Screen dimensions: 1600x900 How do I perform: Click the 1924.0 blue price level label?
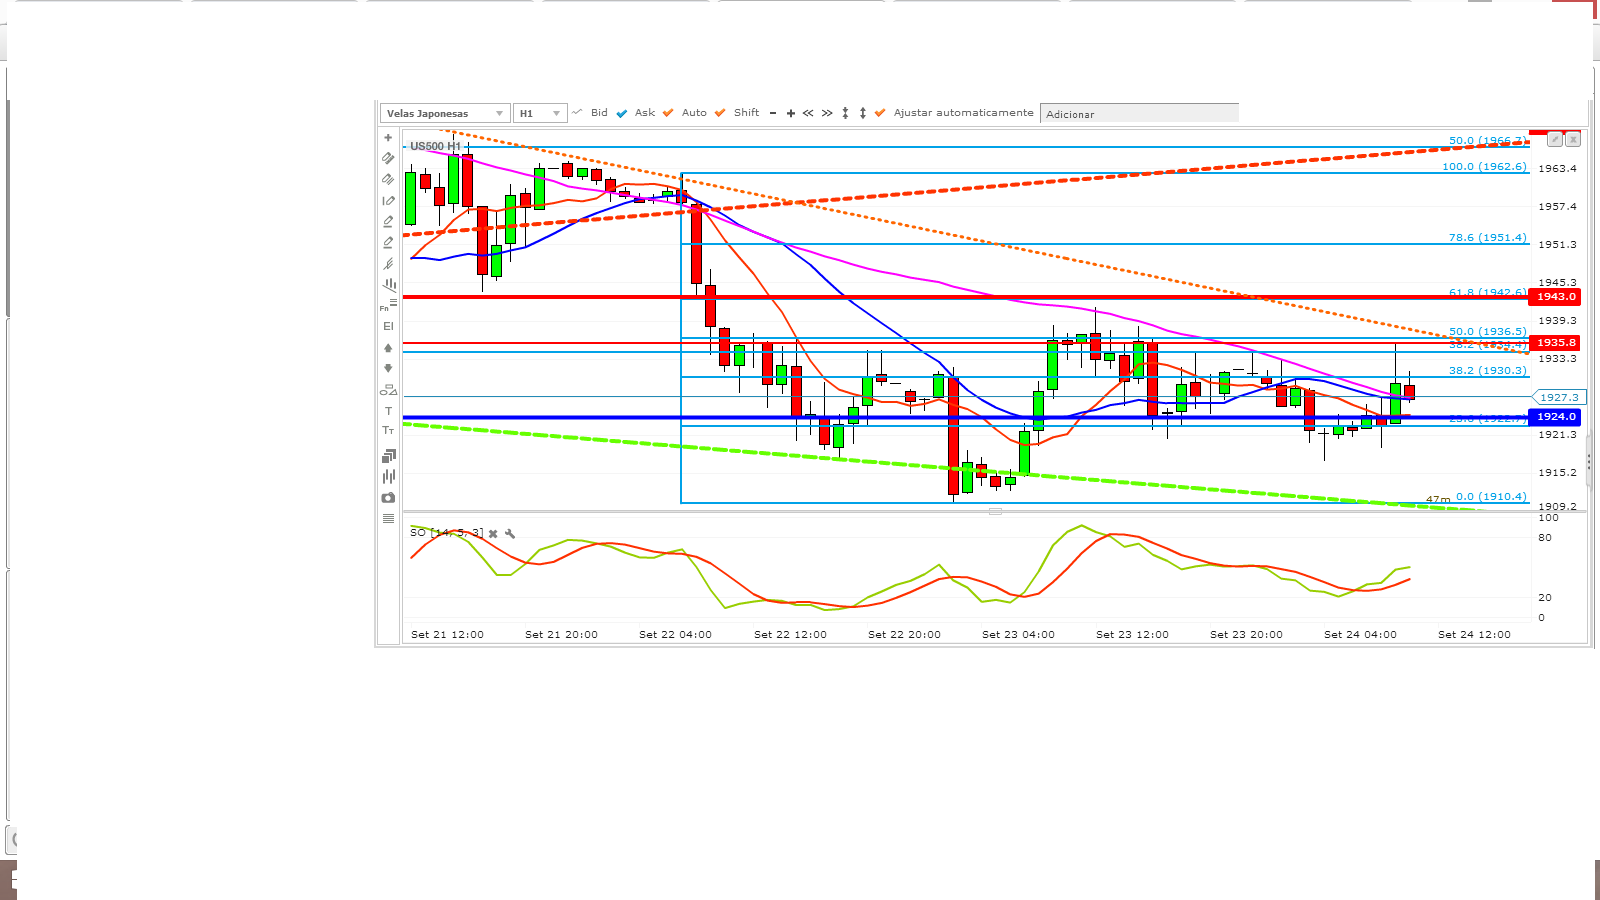pyautogui.click(x=1555, y=417)
